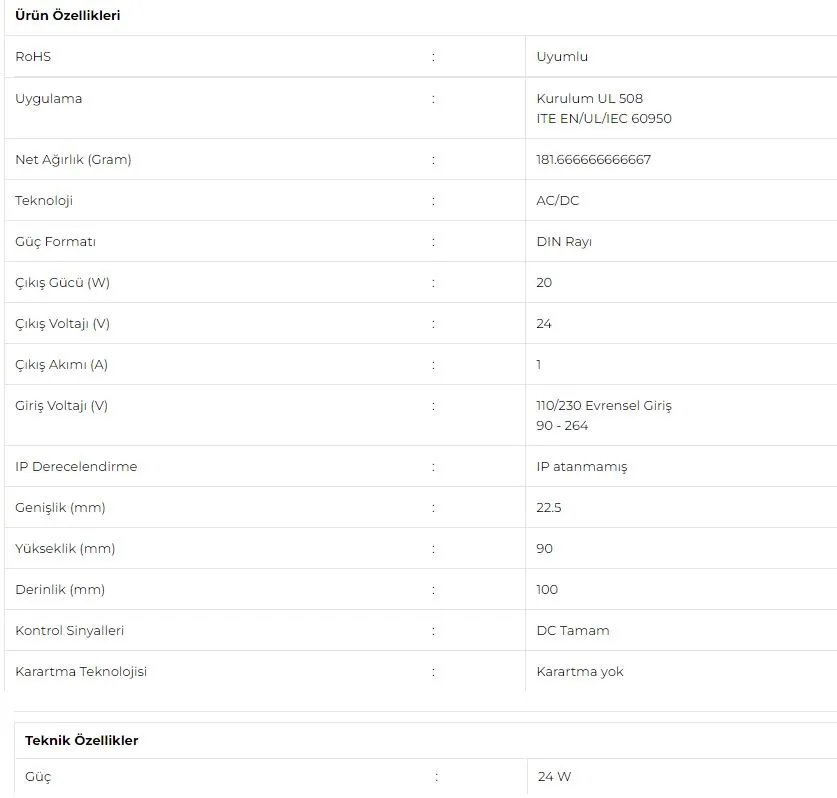This screenshot has height=798, width=837.
Task: Click the Ürün Özellikleri heading
Action: (68, 15)
